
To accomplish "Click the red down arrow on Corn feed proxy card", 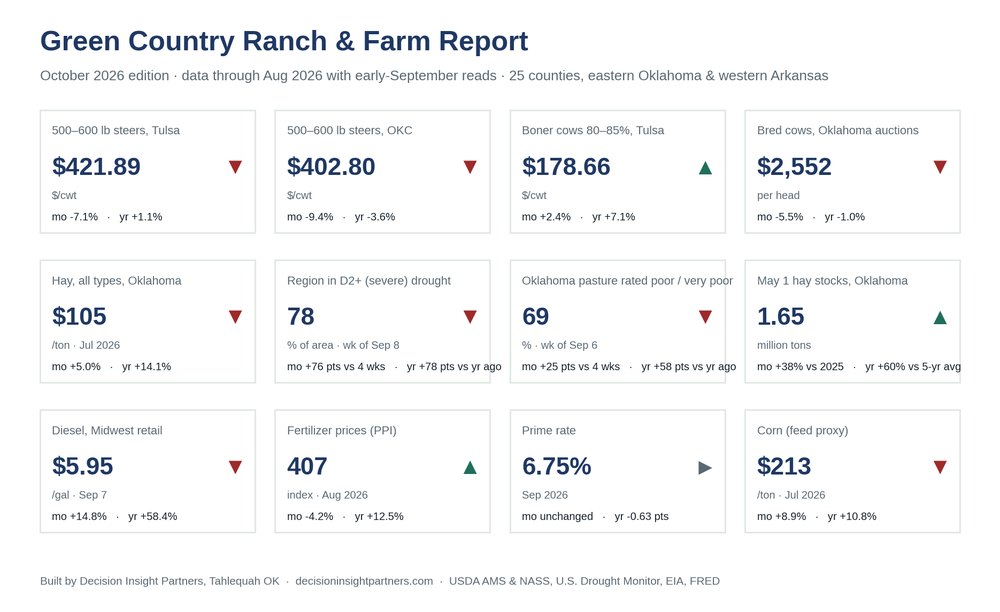I will (940, 467).
